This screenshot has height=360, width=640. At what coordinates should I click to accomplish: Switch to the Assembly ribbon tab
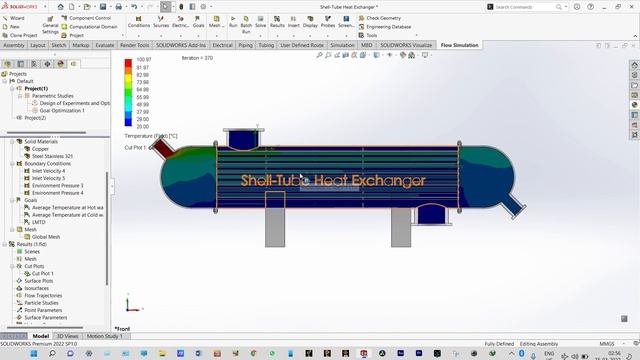point(14,45)
